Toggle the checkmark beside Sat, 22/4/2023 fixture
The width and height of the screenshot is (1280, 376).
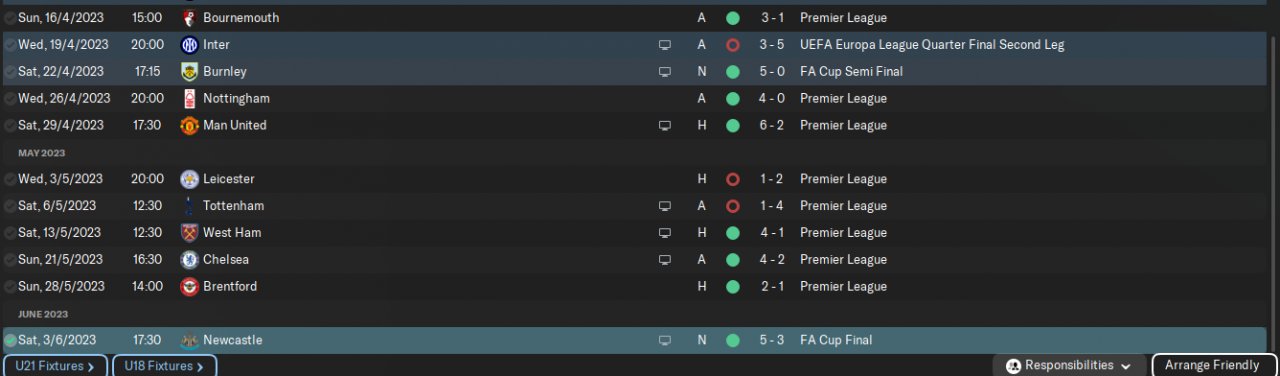pos(10,72)
